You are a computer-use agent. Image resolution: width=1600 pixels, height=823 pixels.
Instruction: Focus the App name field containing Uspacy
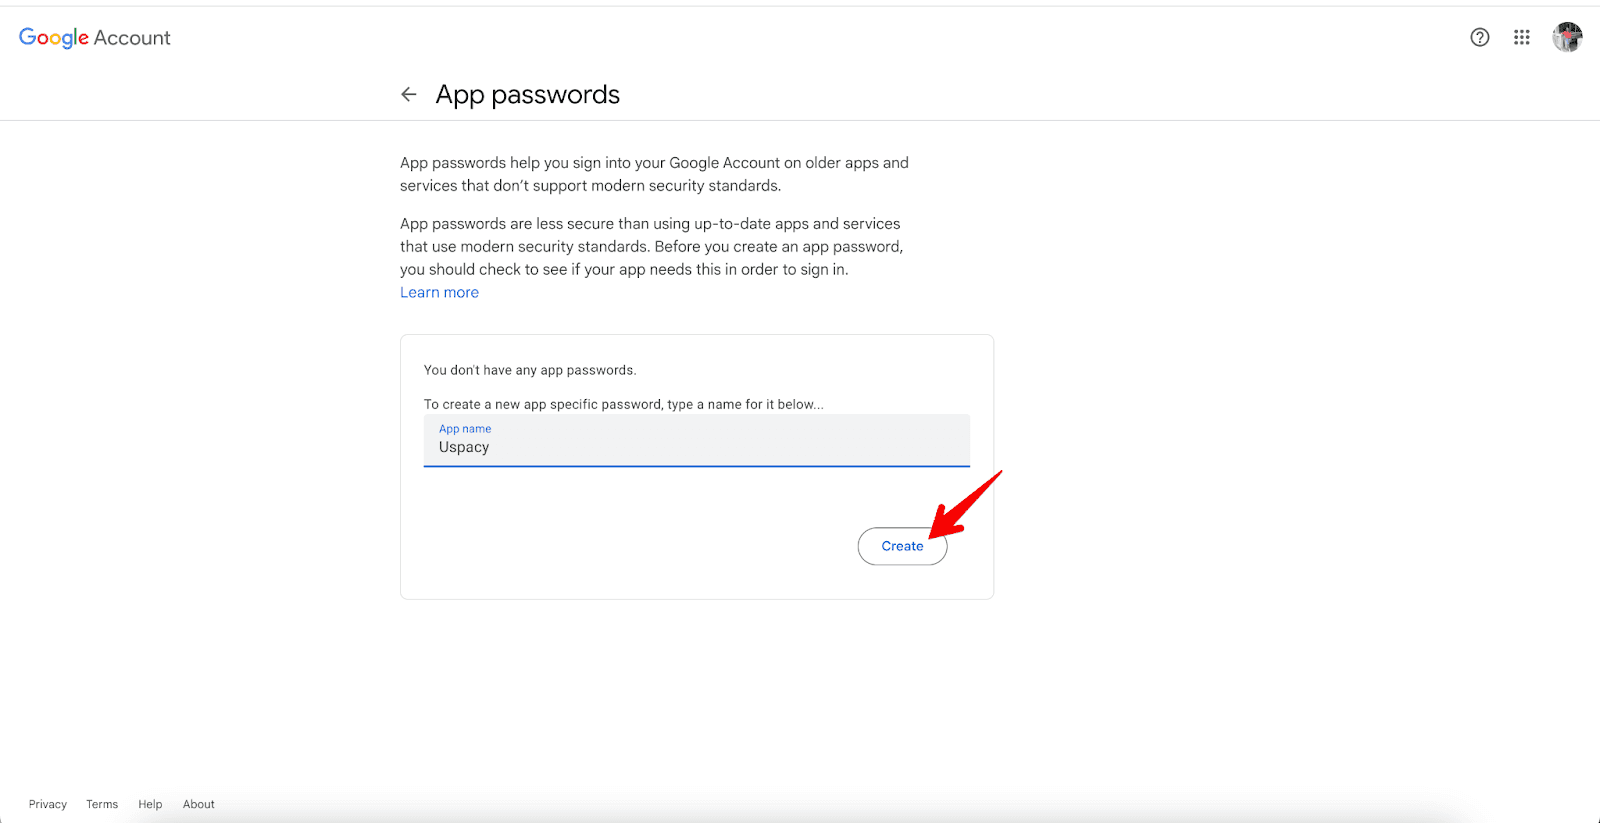coord(696,447)
